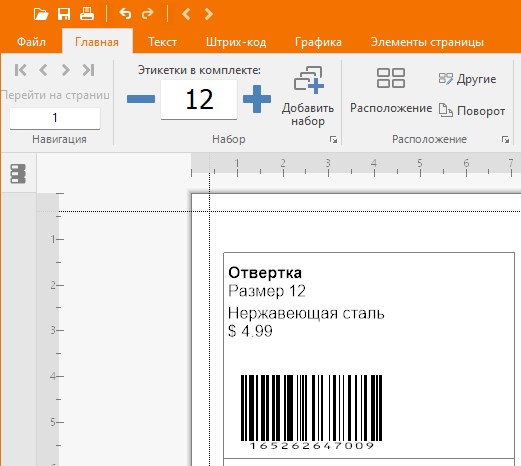Redo the last action
The height and width of the screenshot is (466, 521).
(147, 14)
